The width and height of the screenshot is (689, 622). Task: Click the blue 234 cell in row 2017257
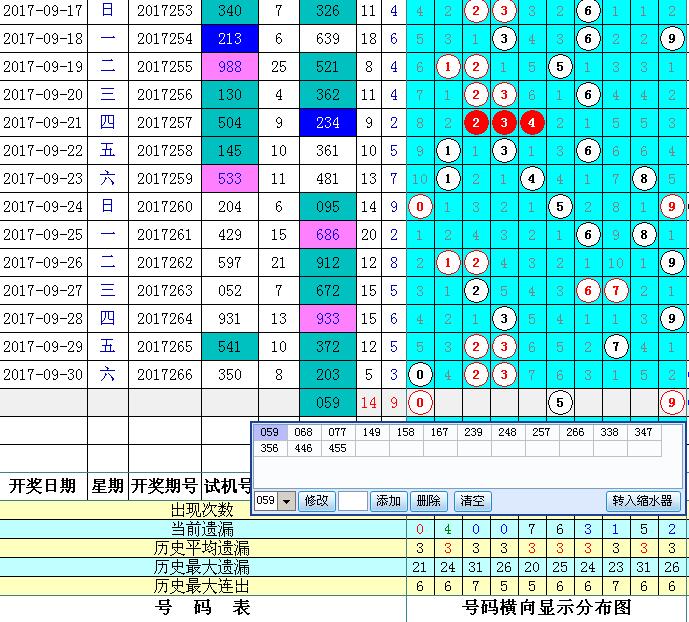327,123
